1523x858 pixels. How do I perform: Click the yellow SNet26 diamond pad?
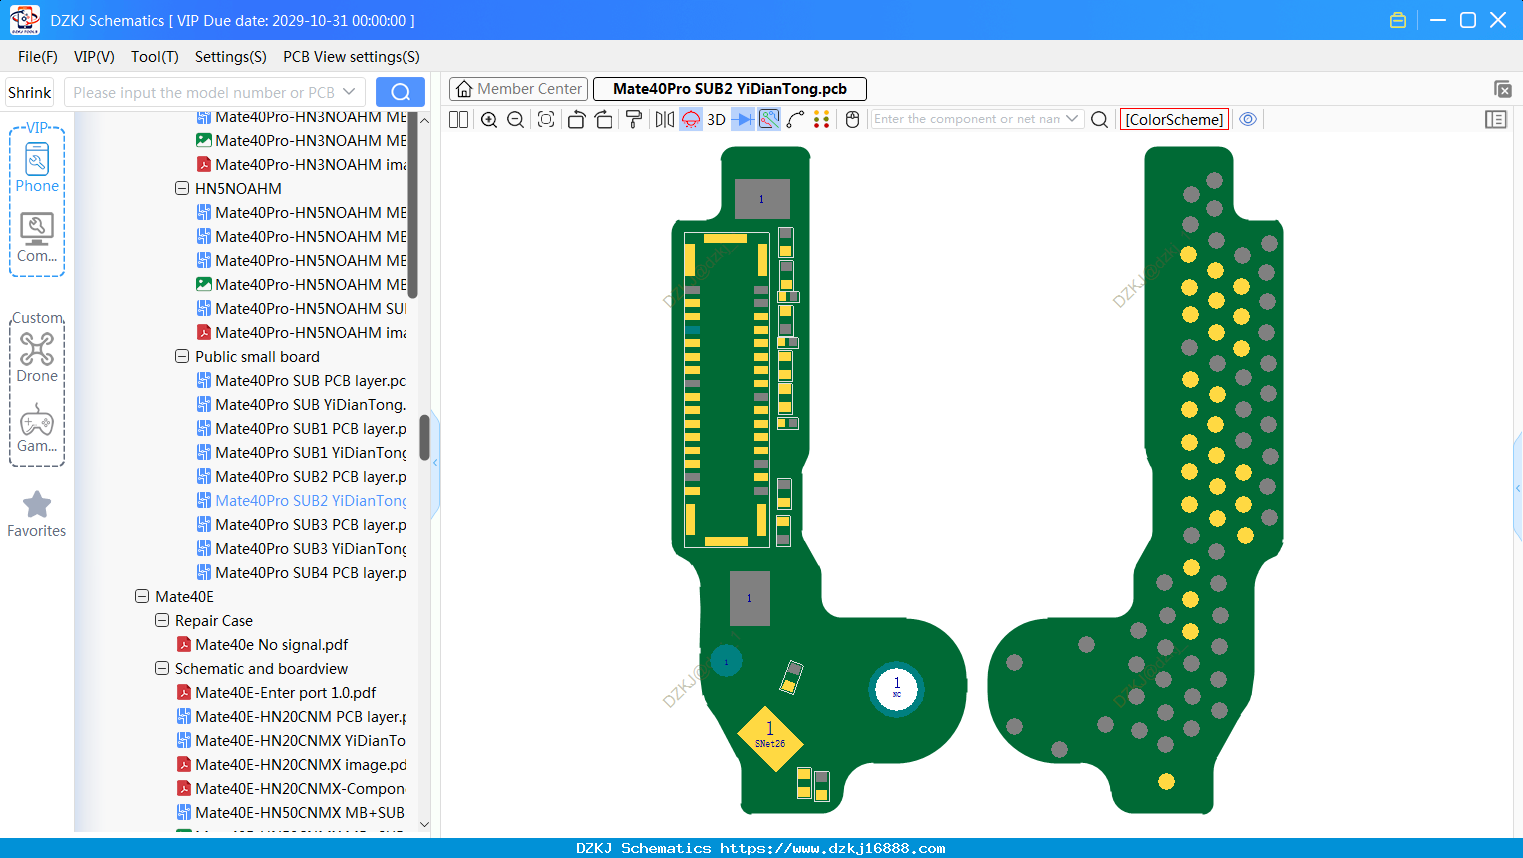tap(770, 739)
